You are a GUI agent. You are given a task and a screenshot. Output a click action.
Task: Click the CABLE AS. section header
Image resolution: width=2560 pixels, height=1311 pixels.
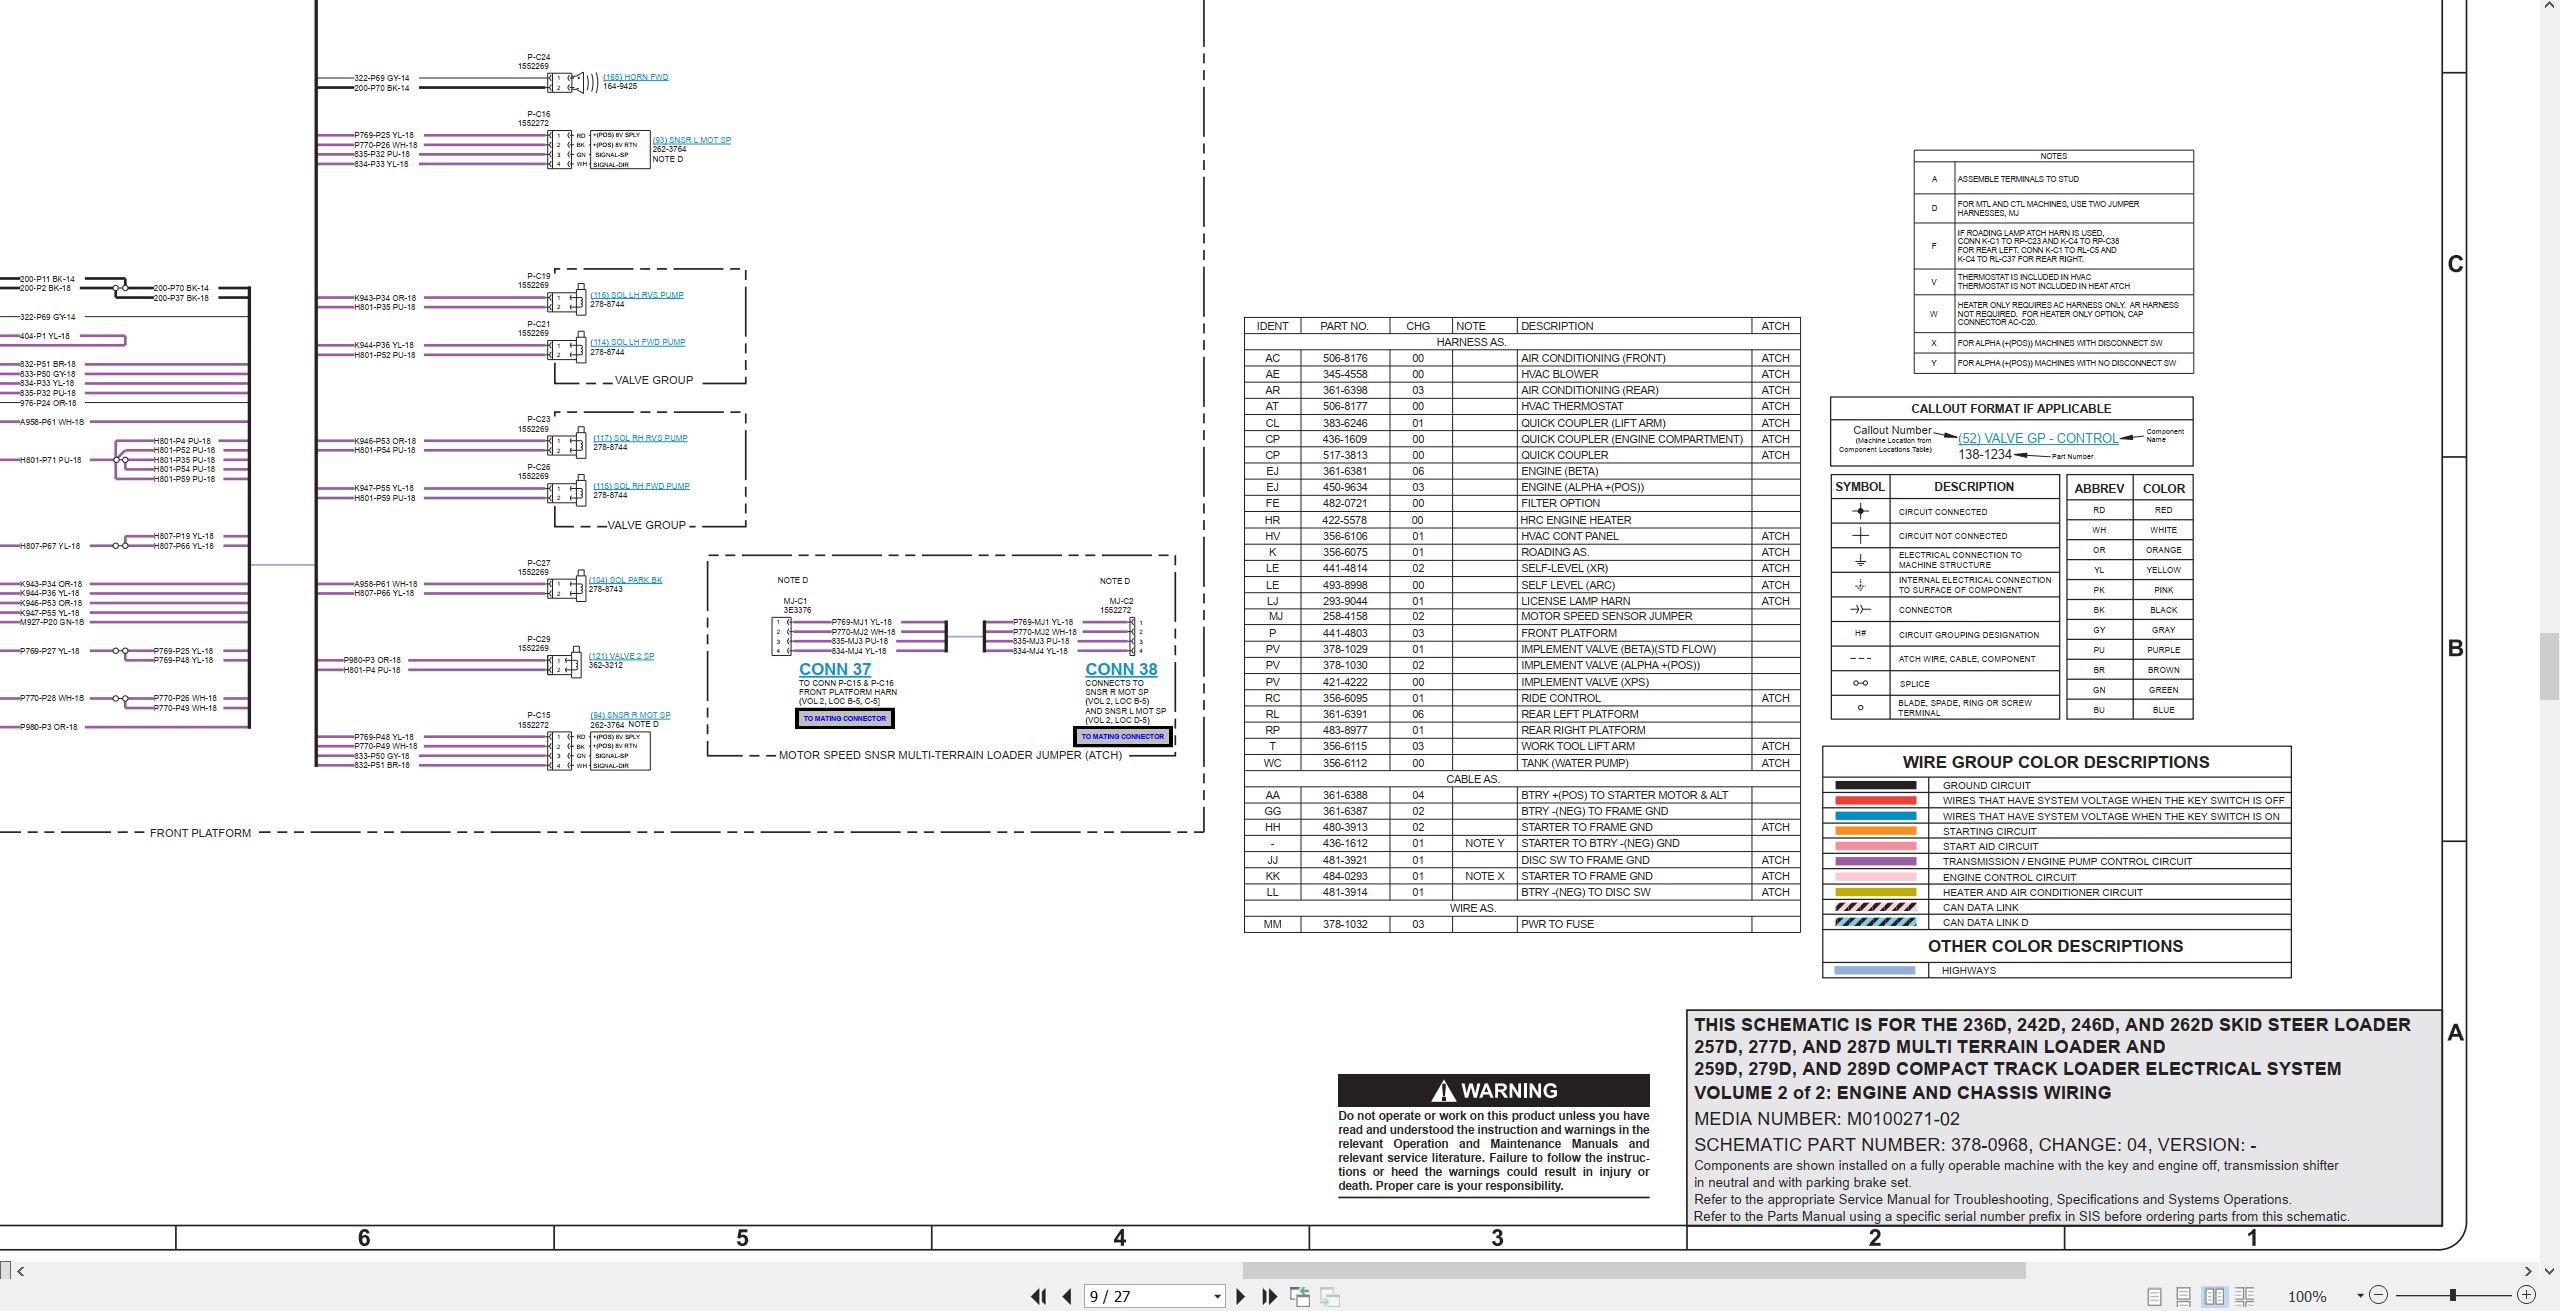click(x=1472, y=779)
